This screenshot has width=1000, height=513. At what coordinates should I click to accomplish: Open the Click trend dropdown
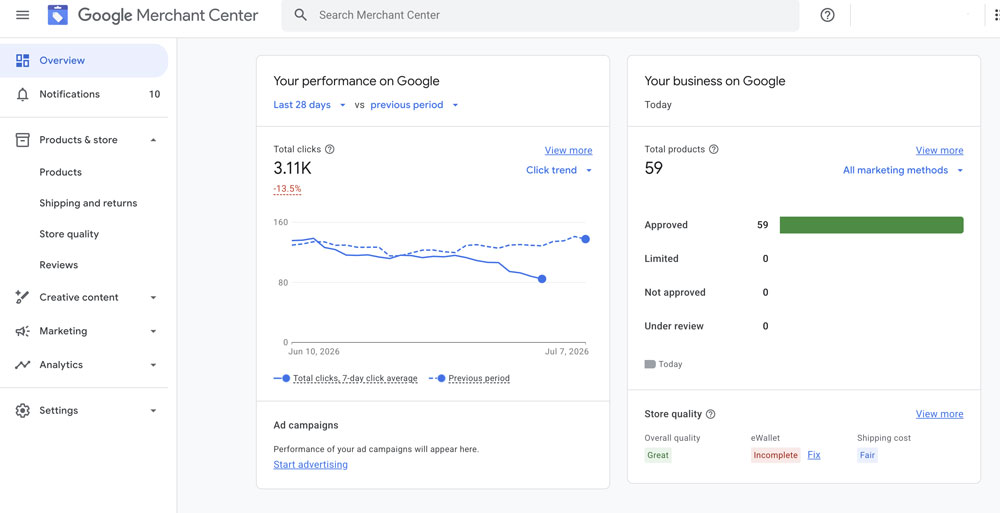[559, 170]
